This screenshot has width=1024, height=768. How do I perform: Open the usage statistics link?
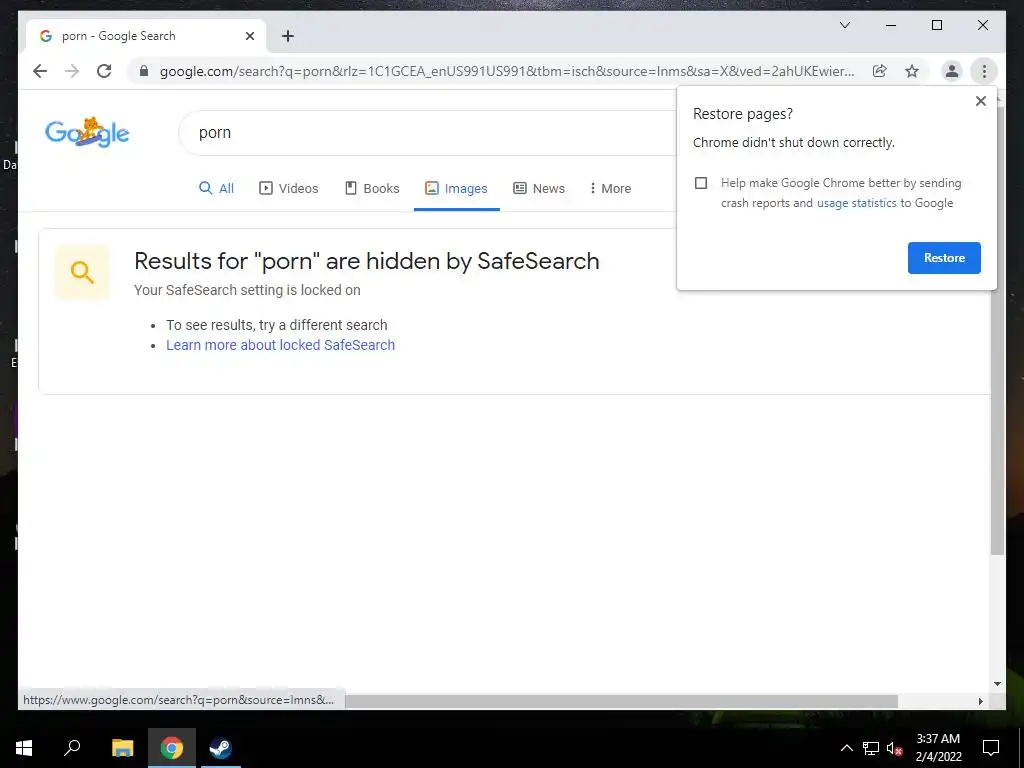(x=856, y=203)
